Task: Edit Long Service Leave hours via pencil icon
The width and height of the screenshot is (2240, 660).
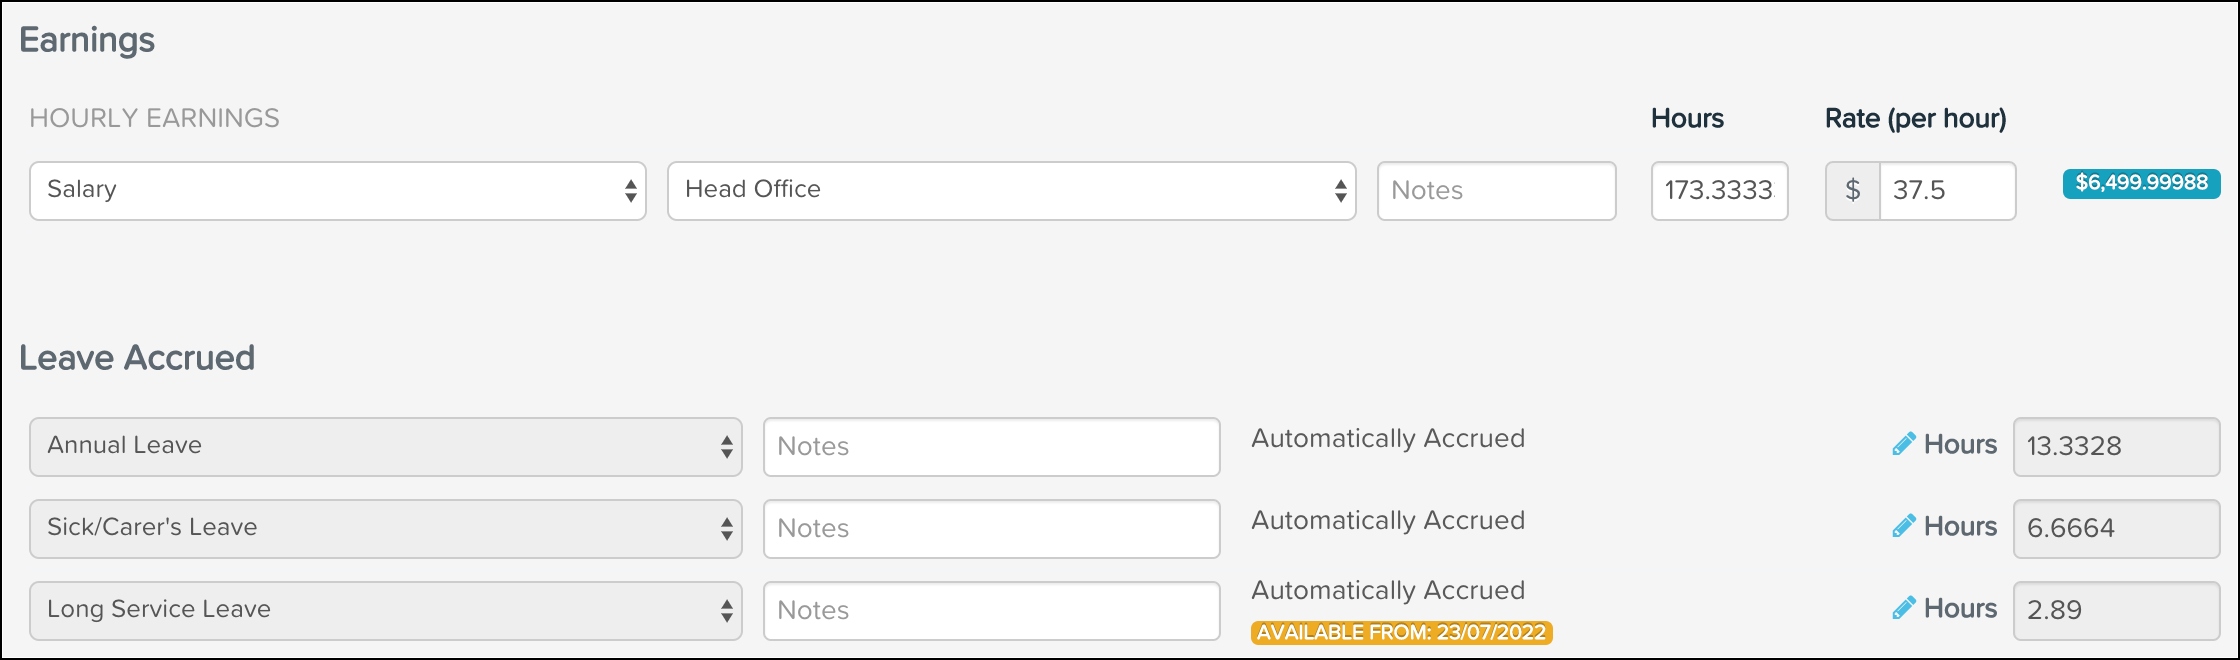Action: click(x=1903, y=608)
